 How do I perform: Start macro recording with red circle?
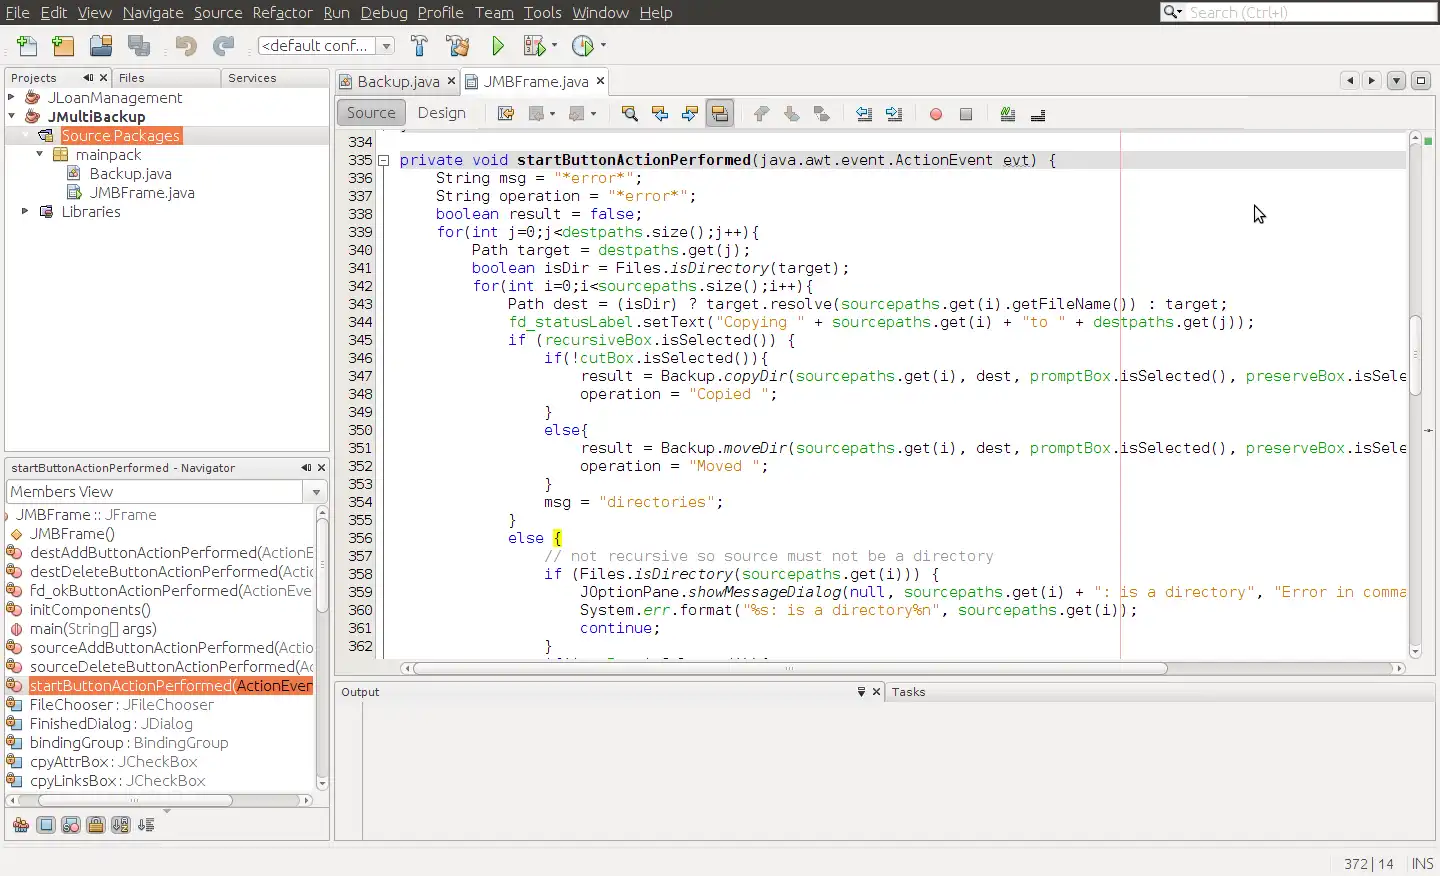tap(936, 114)
